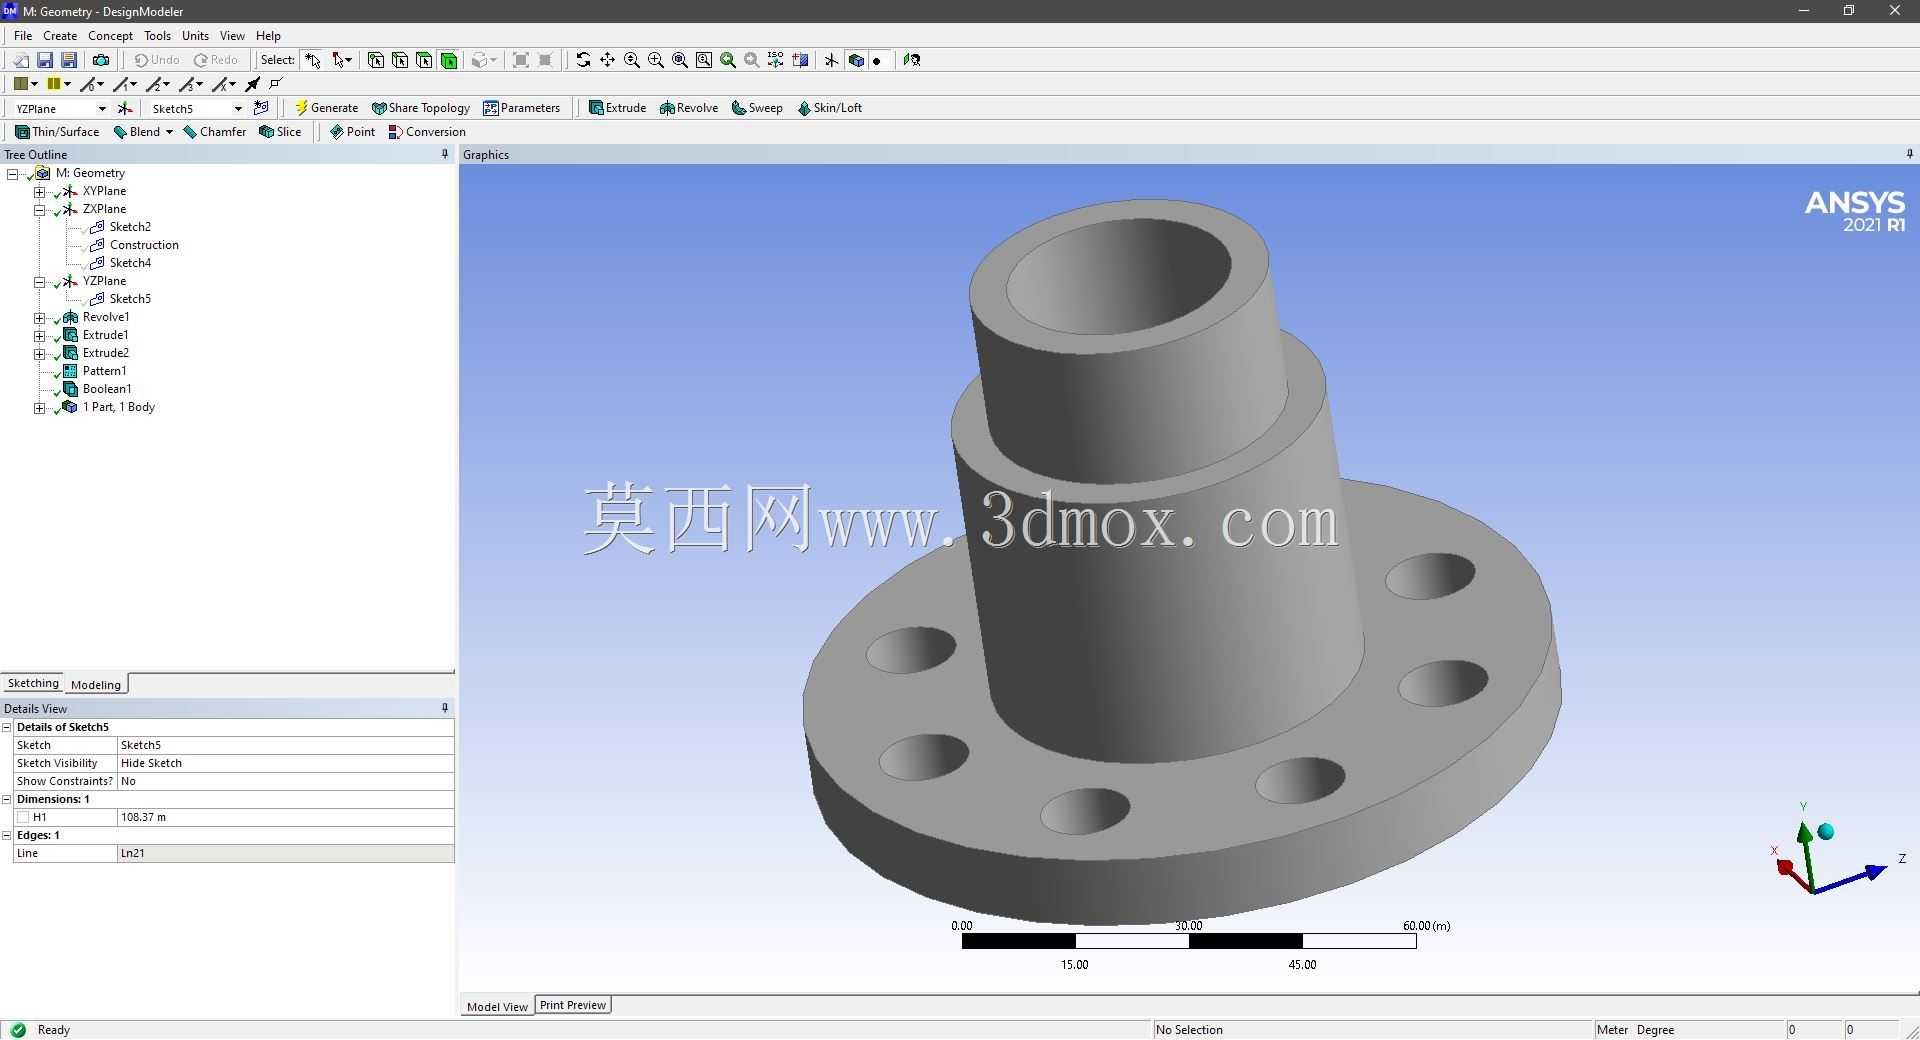The height and width of the screenshot is (1040, 1920).
Task: Click the Slice tool
Action: [x=280, y=132]
